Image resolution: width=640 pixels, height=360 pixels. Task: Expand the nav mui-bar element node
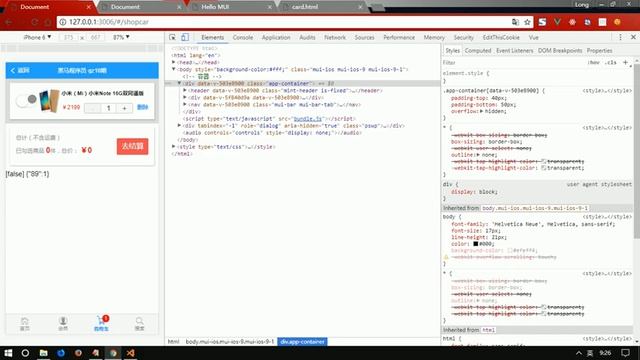click(x=185, y=104)
